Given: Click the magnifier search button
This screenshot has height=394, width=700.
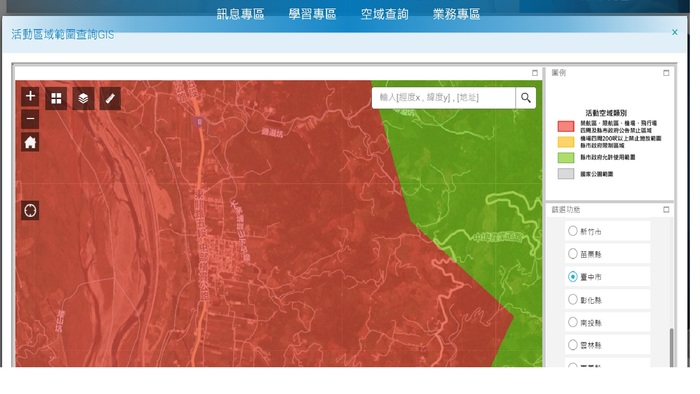Looking at the screenshot, I should (x=525, y=98).
